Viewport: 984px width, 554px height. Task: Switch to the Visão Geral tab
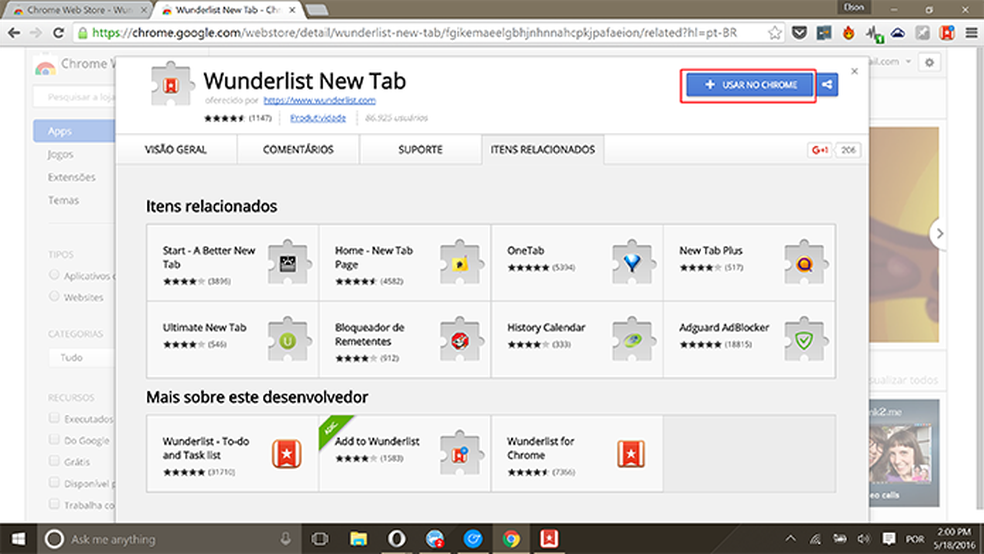[x=176, y=149]
